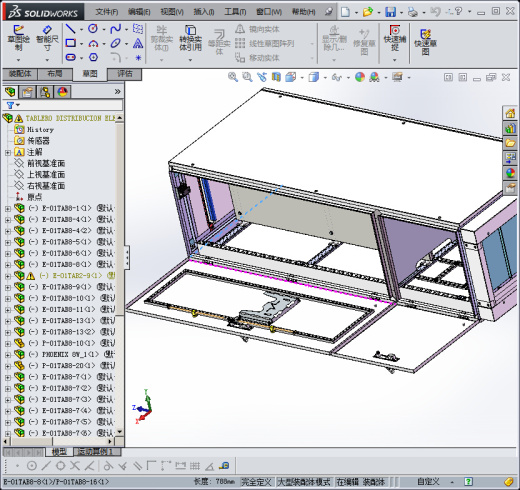The width and height of the screenshot is (520, 490).
Task: Click the Zoom to Fit icon
Action: coord(233,77)
